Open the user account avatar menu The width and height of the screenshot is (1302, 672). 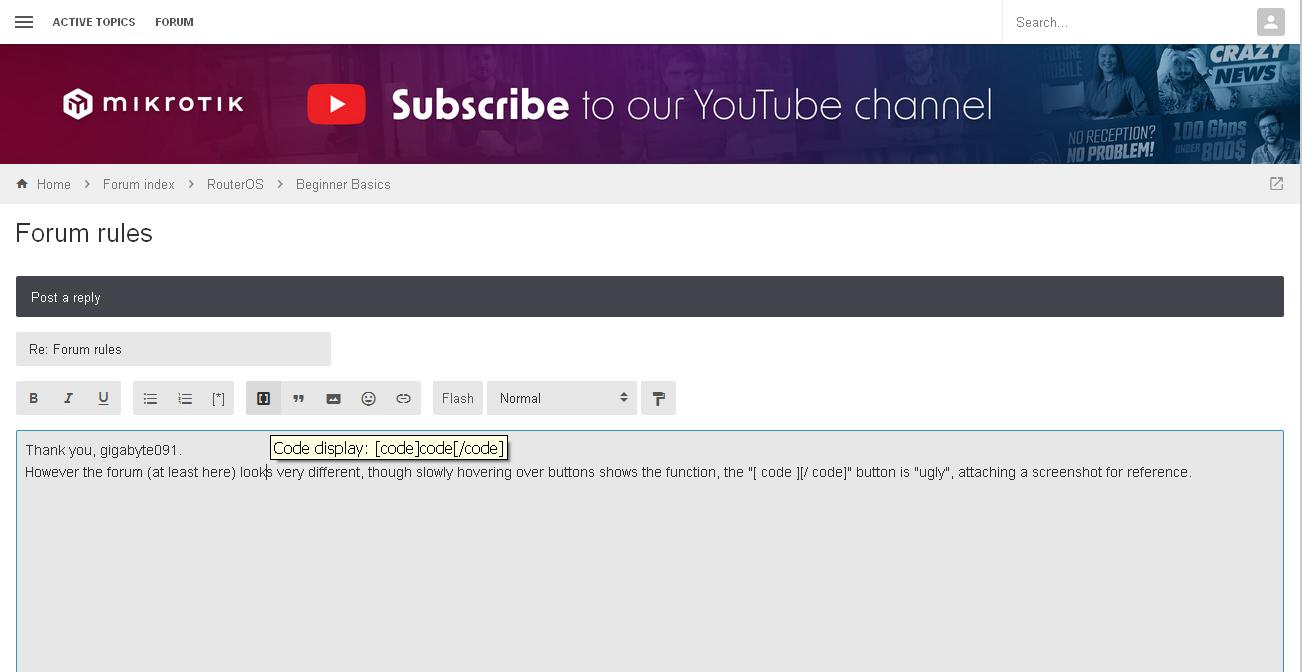(x=1270, y=22)
